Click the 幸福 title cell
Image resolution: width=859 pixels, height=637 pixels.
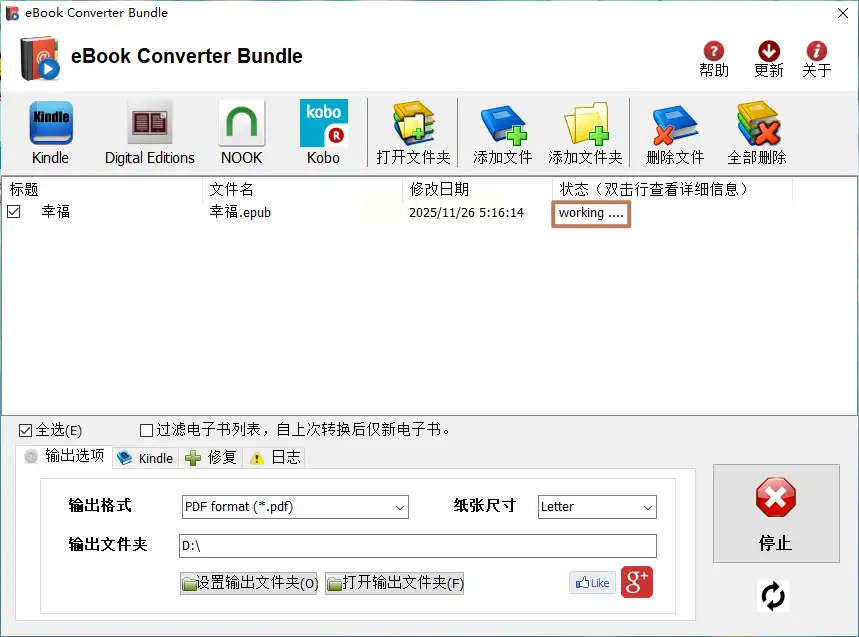point(55,211)
